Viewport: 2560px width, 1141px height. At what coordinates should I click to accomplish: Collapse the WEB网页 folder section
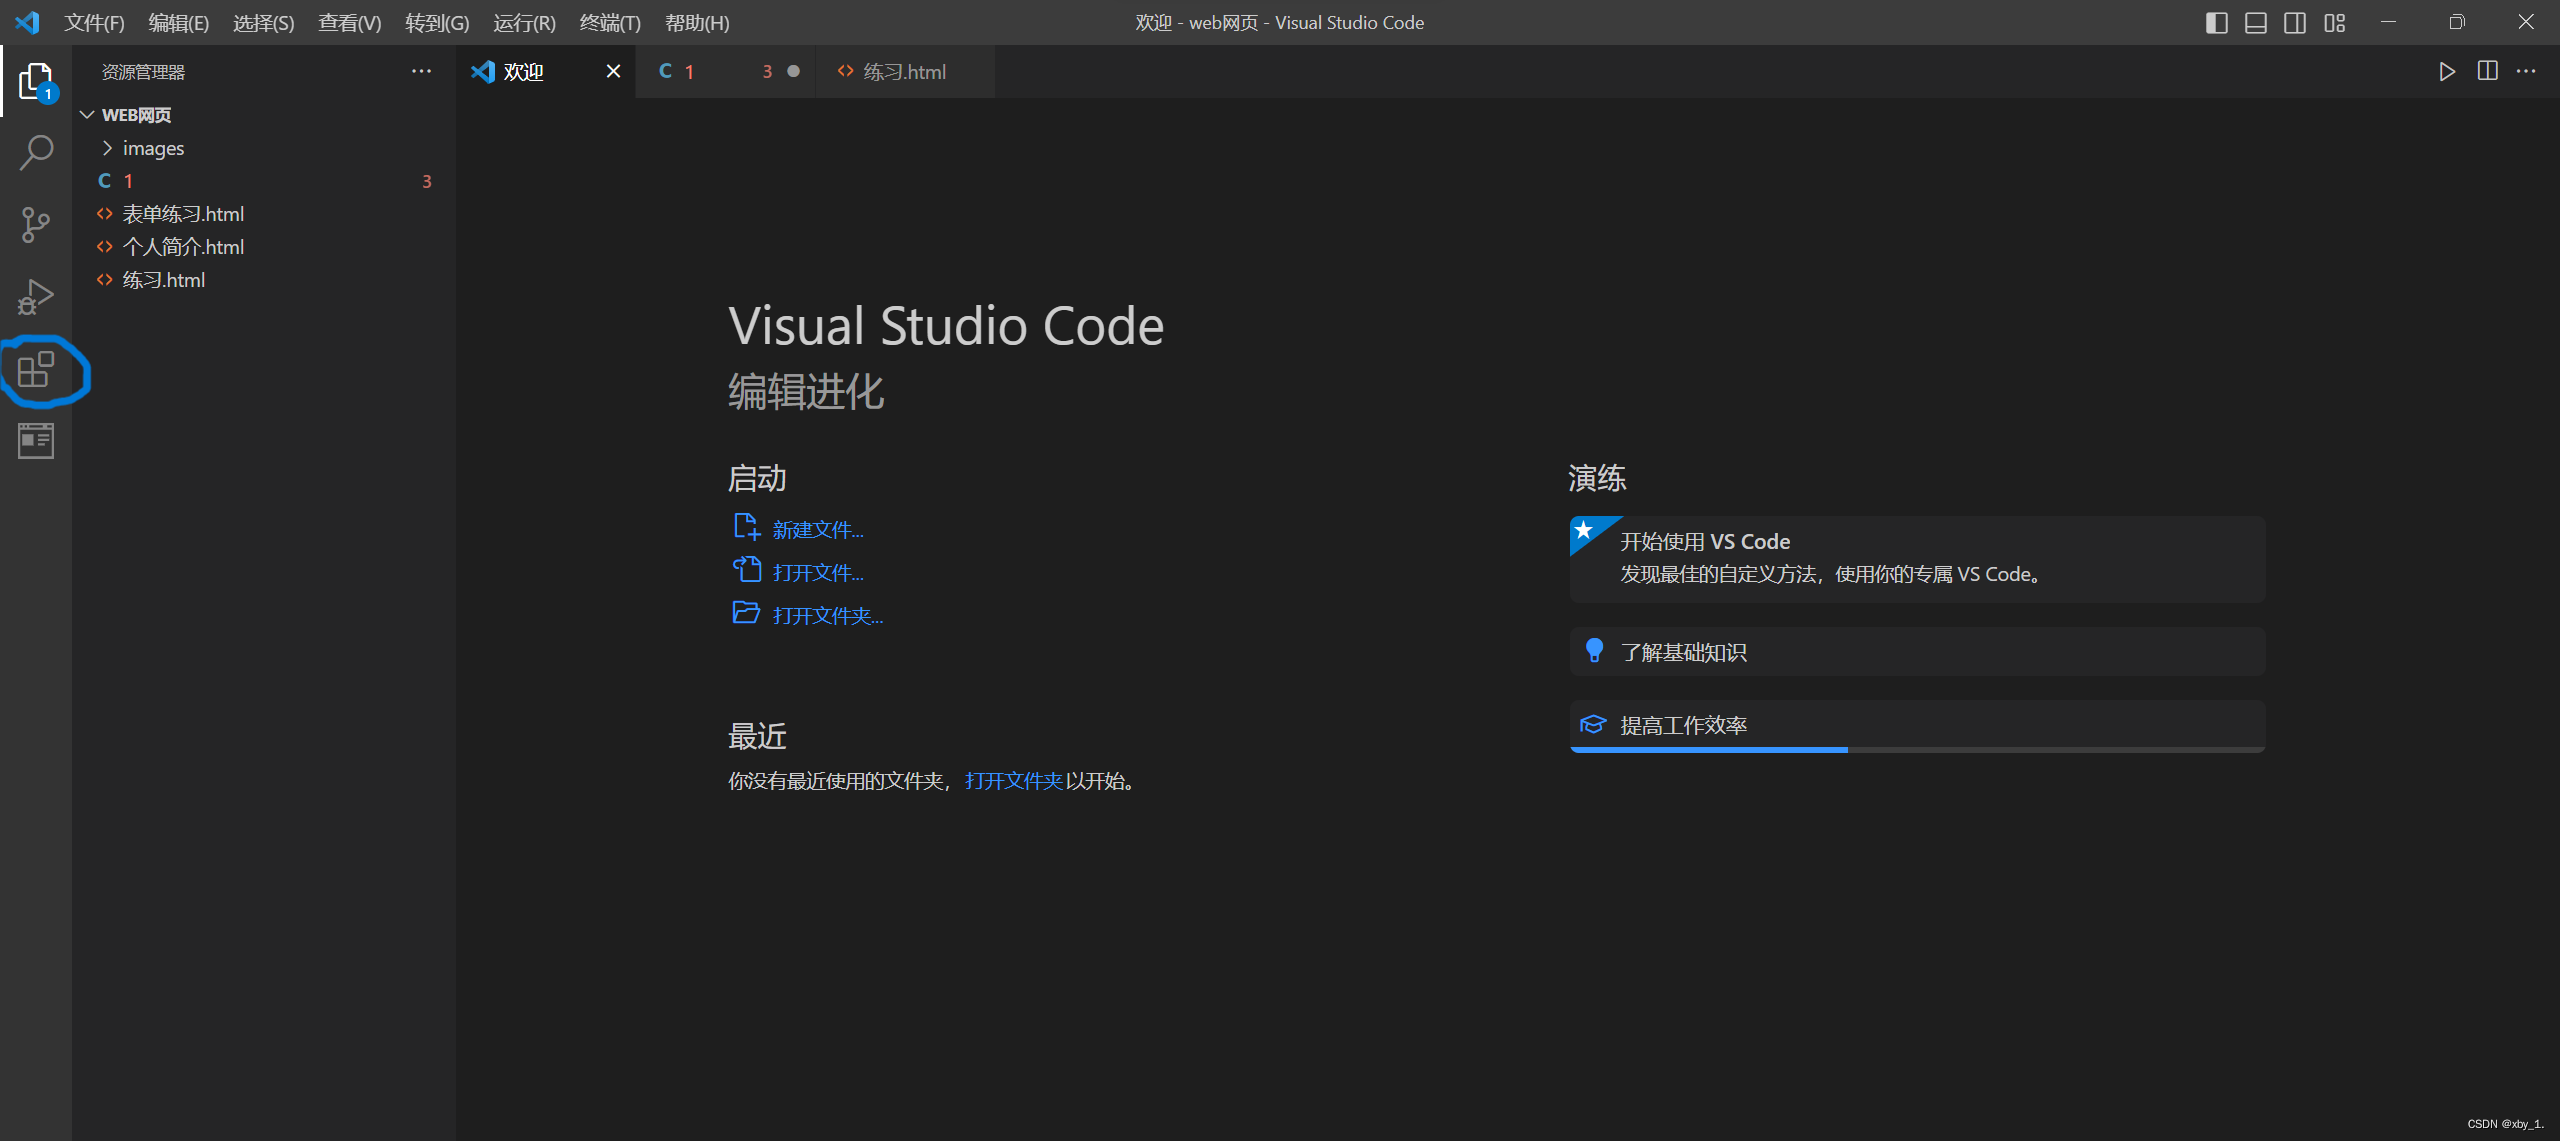pos(87,115)
